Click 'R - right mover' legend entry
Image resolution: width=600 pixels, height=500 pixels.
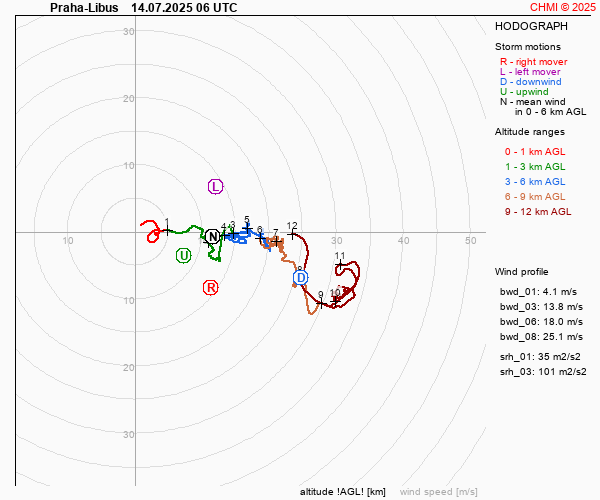tap(533, 62)
